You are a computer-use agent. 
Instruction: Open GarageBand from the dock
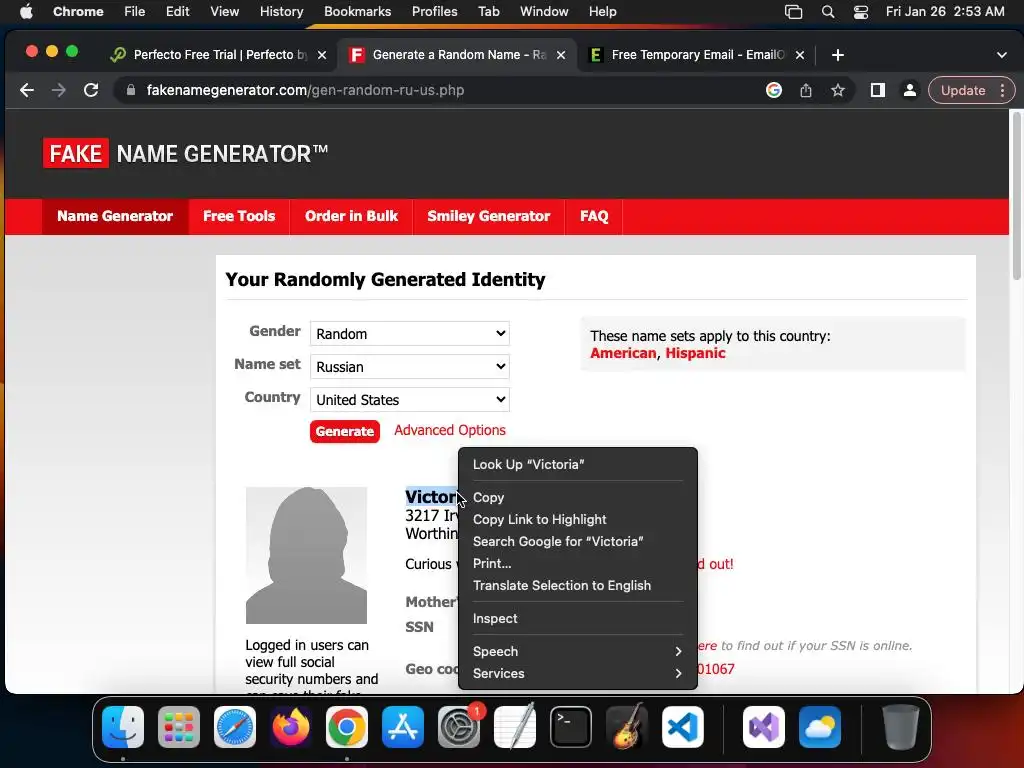coord(627,727)
